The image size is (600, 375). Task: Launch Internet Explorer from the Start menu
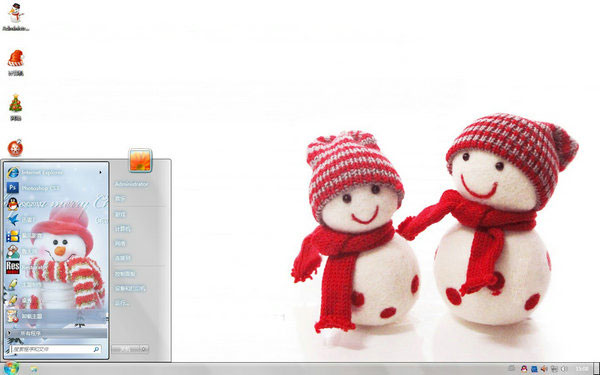click(55, 172)
